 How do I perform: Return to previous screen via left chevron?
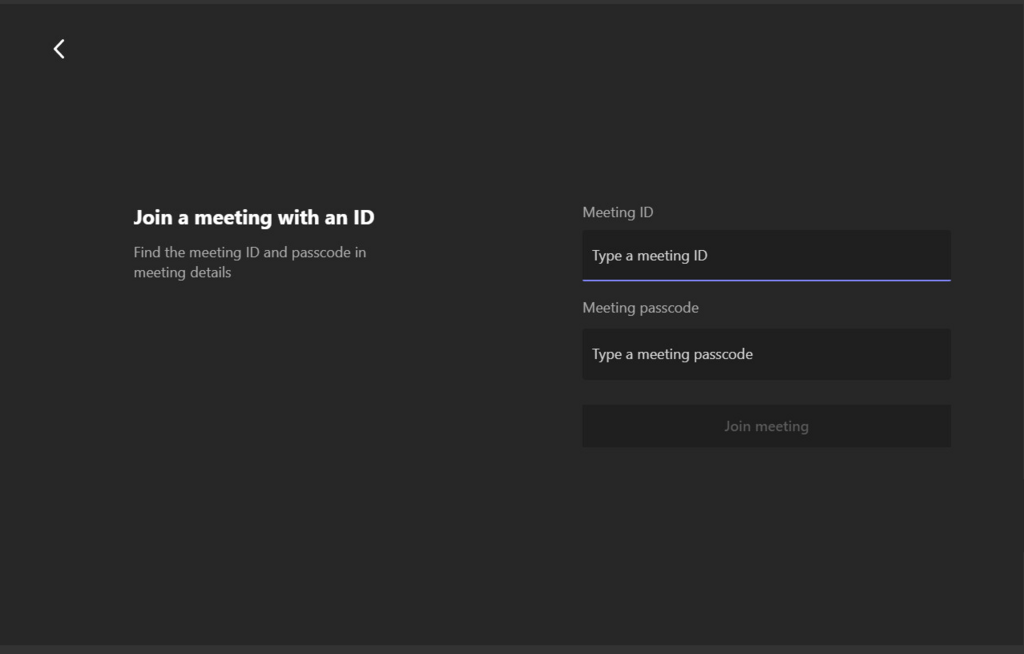59,49
